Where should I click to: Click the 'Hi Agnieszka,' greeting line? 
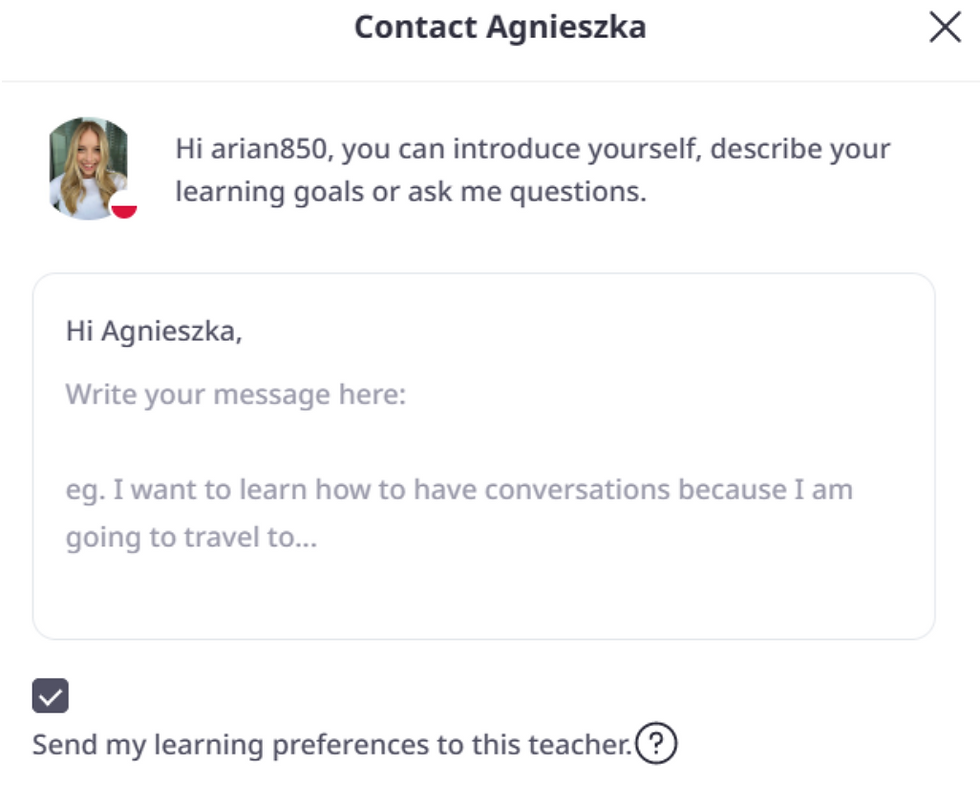click(154, 331)
